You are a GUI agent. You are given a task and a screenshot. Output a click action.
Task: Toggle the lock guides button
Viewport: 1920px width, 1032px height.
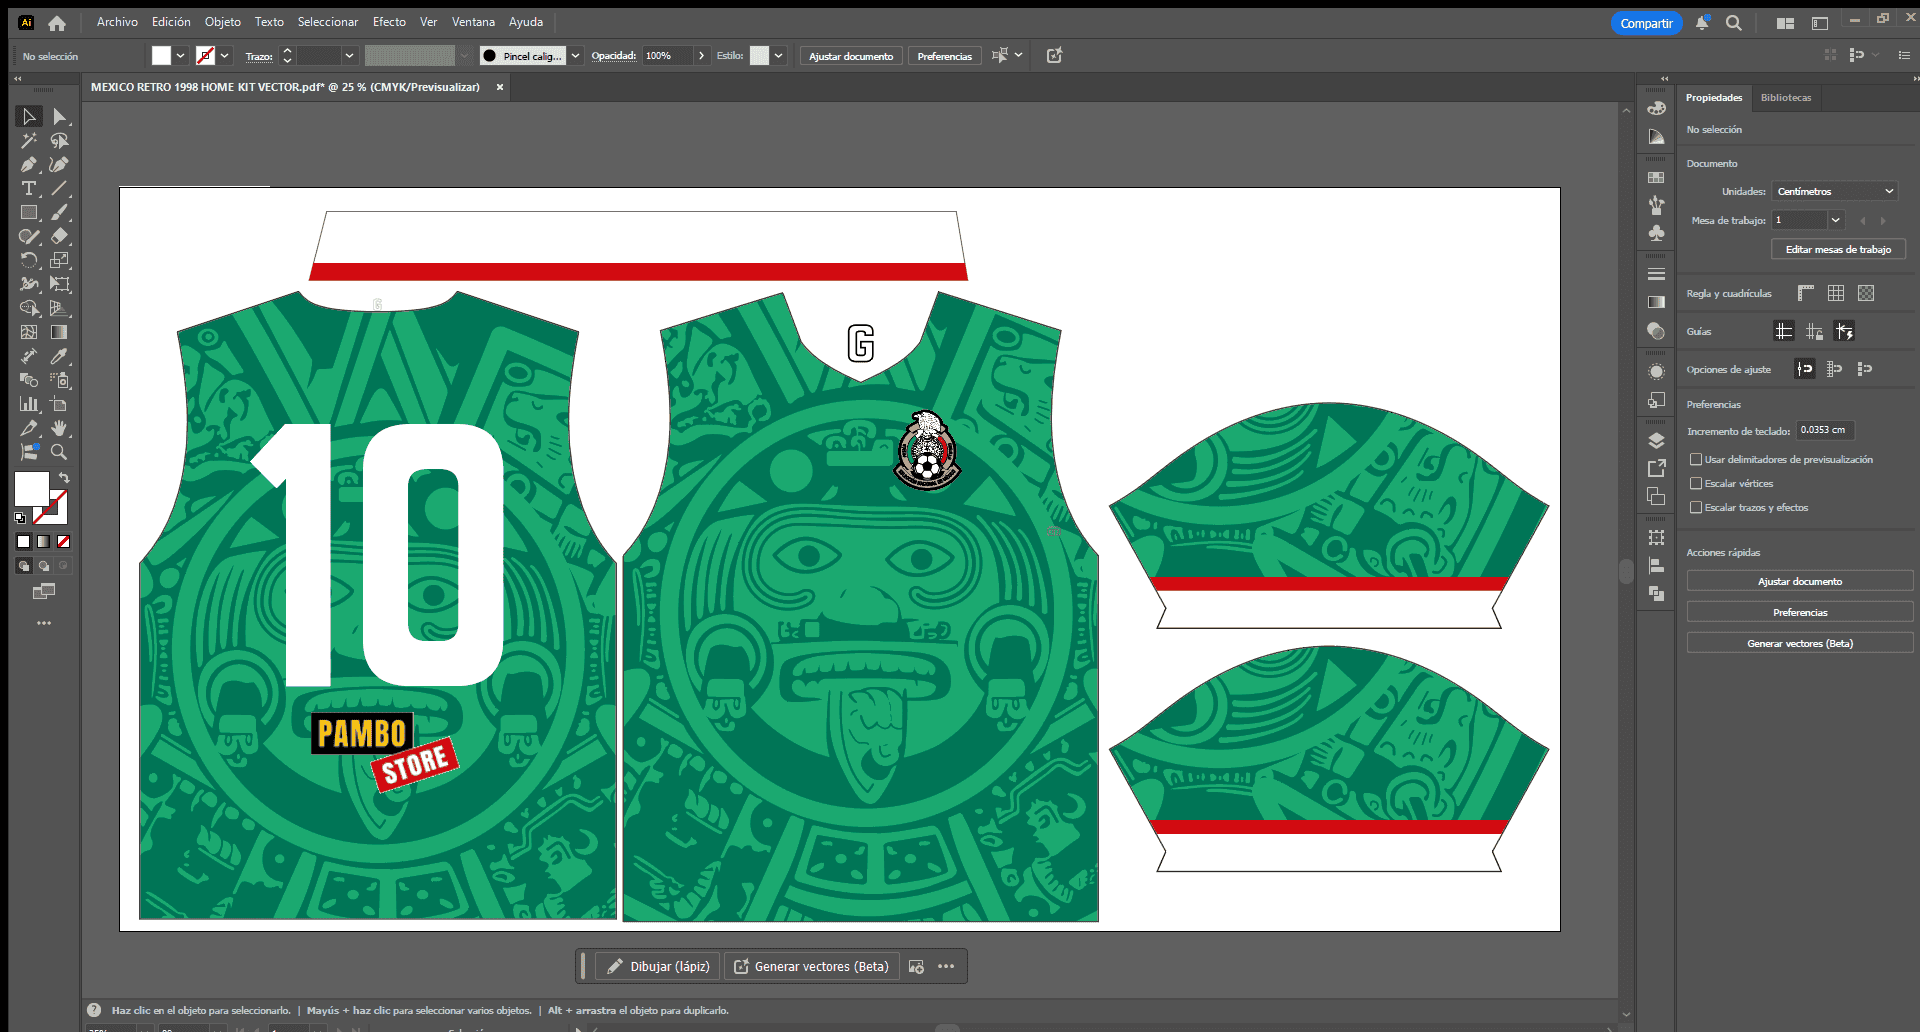(x=1815, y=331)
